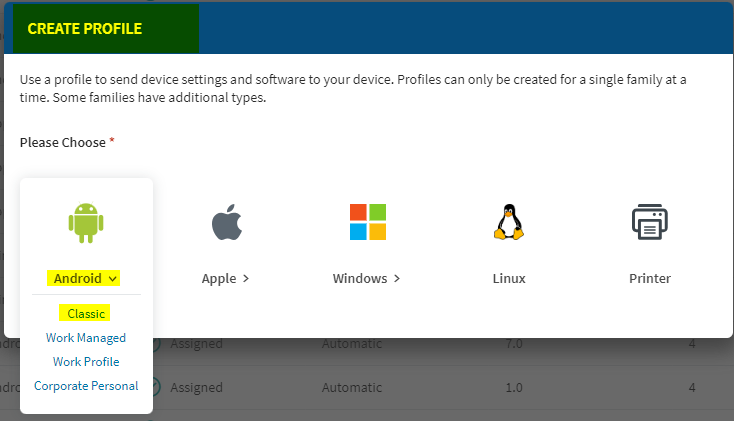Select the Work Profile option

pos(86,362)
